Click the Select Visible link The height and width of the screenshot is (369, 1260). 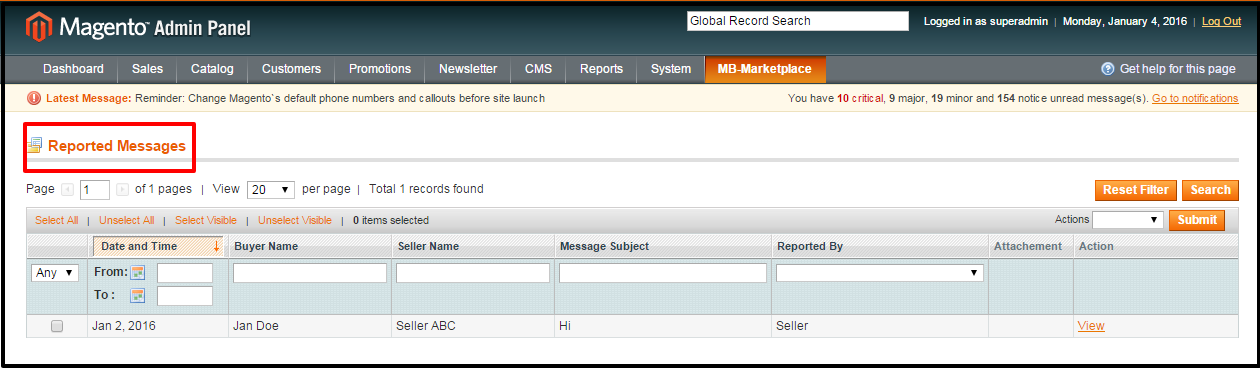pos(206,220)
